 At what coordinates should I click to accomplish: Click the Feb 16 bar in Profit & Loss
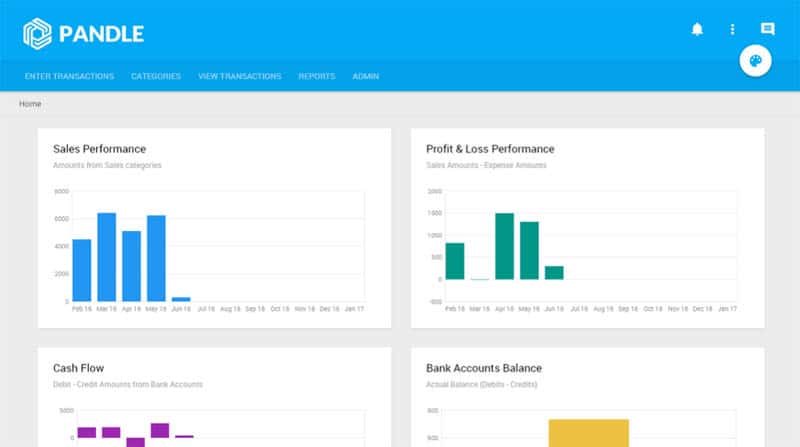coord(455,261)
